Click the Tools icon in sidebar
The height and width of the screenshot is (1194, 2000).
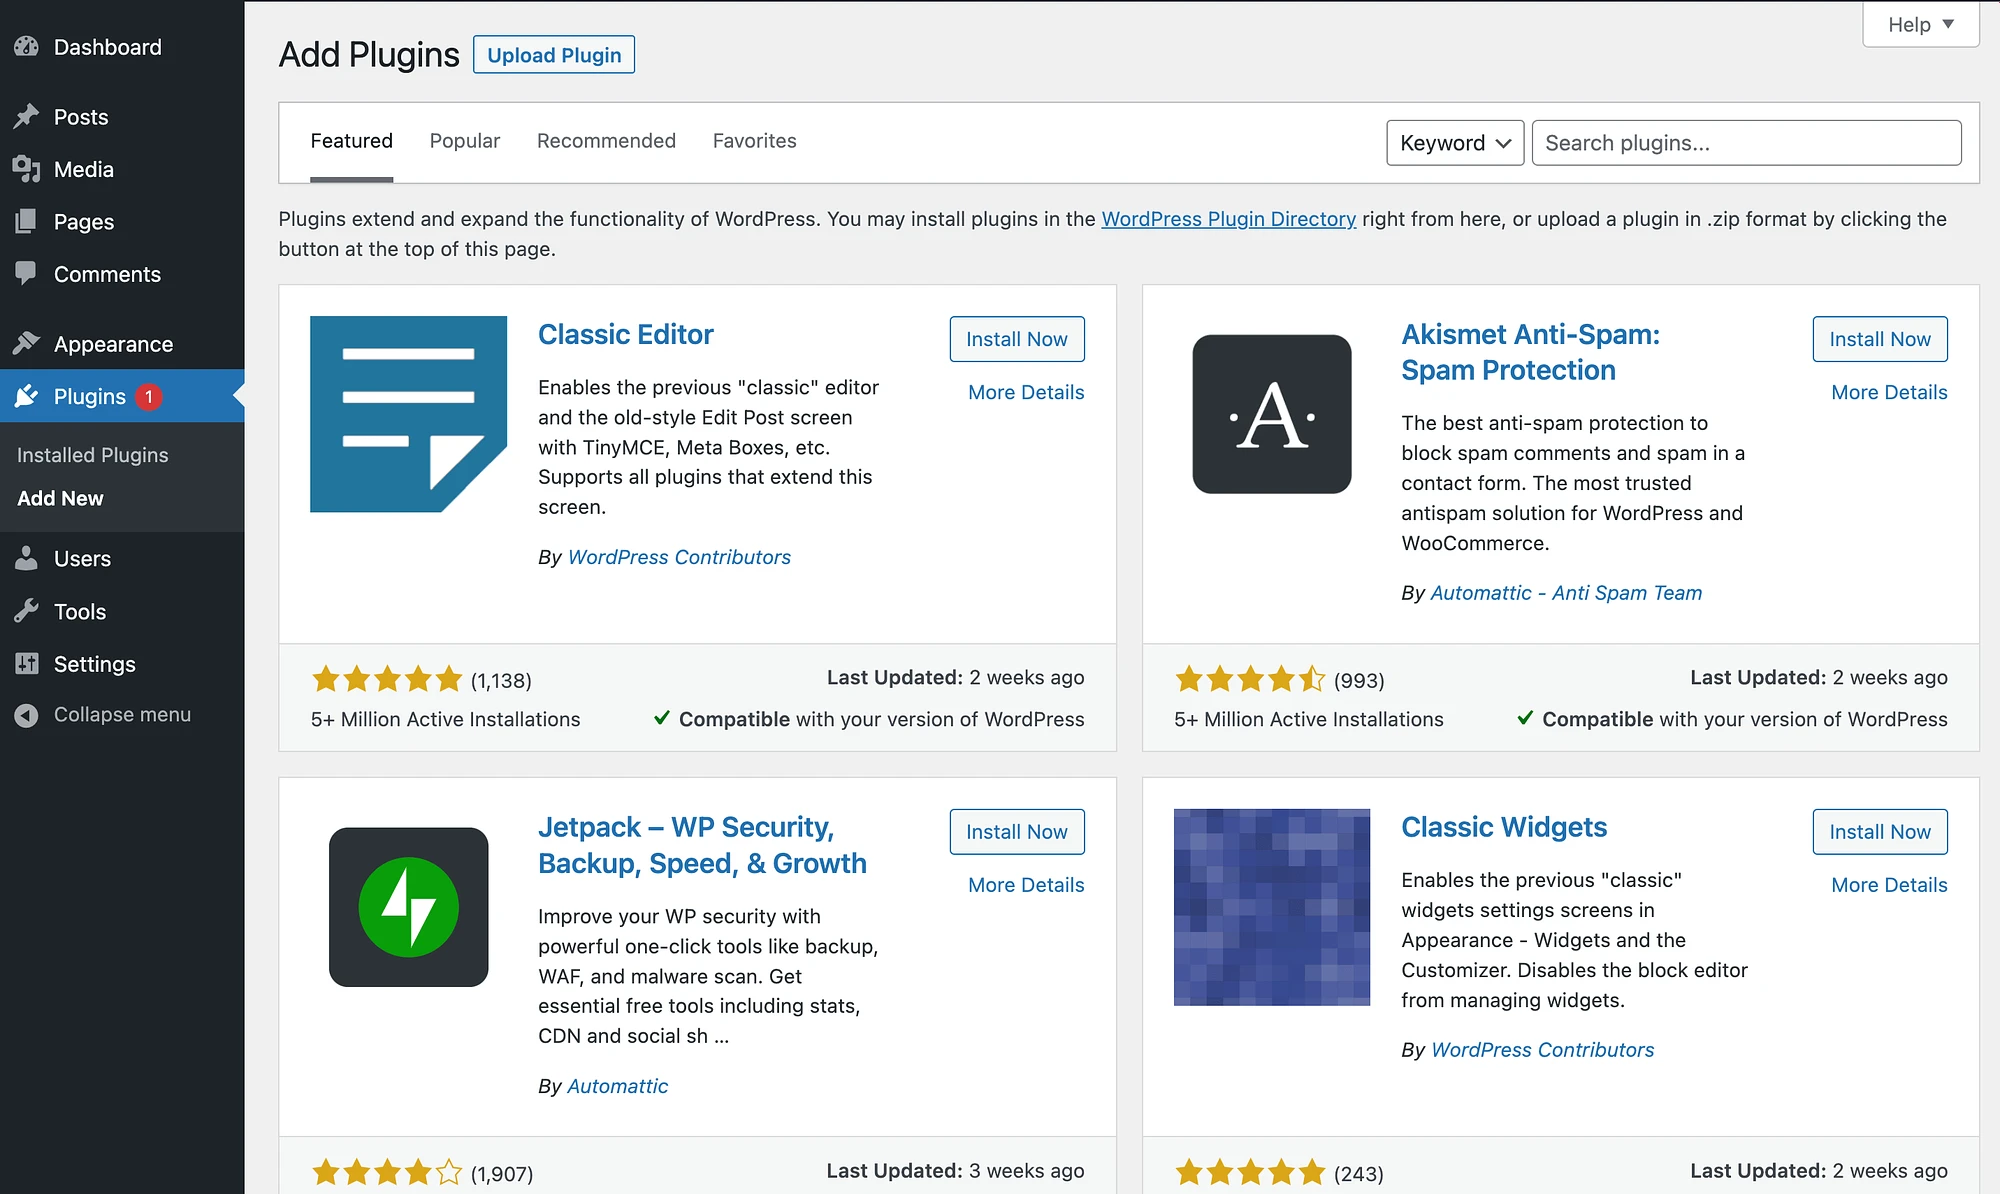pyautogui.click(x=28, y=610)
